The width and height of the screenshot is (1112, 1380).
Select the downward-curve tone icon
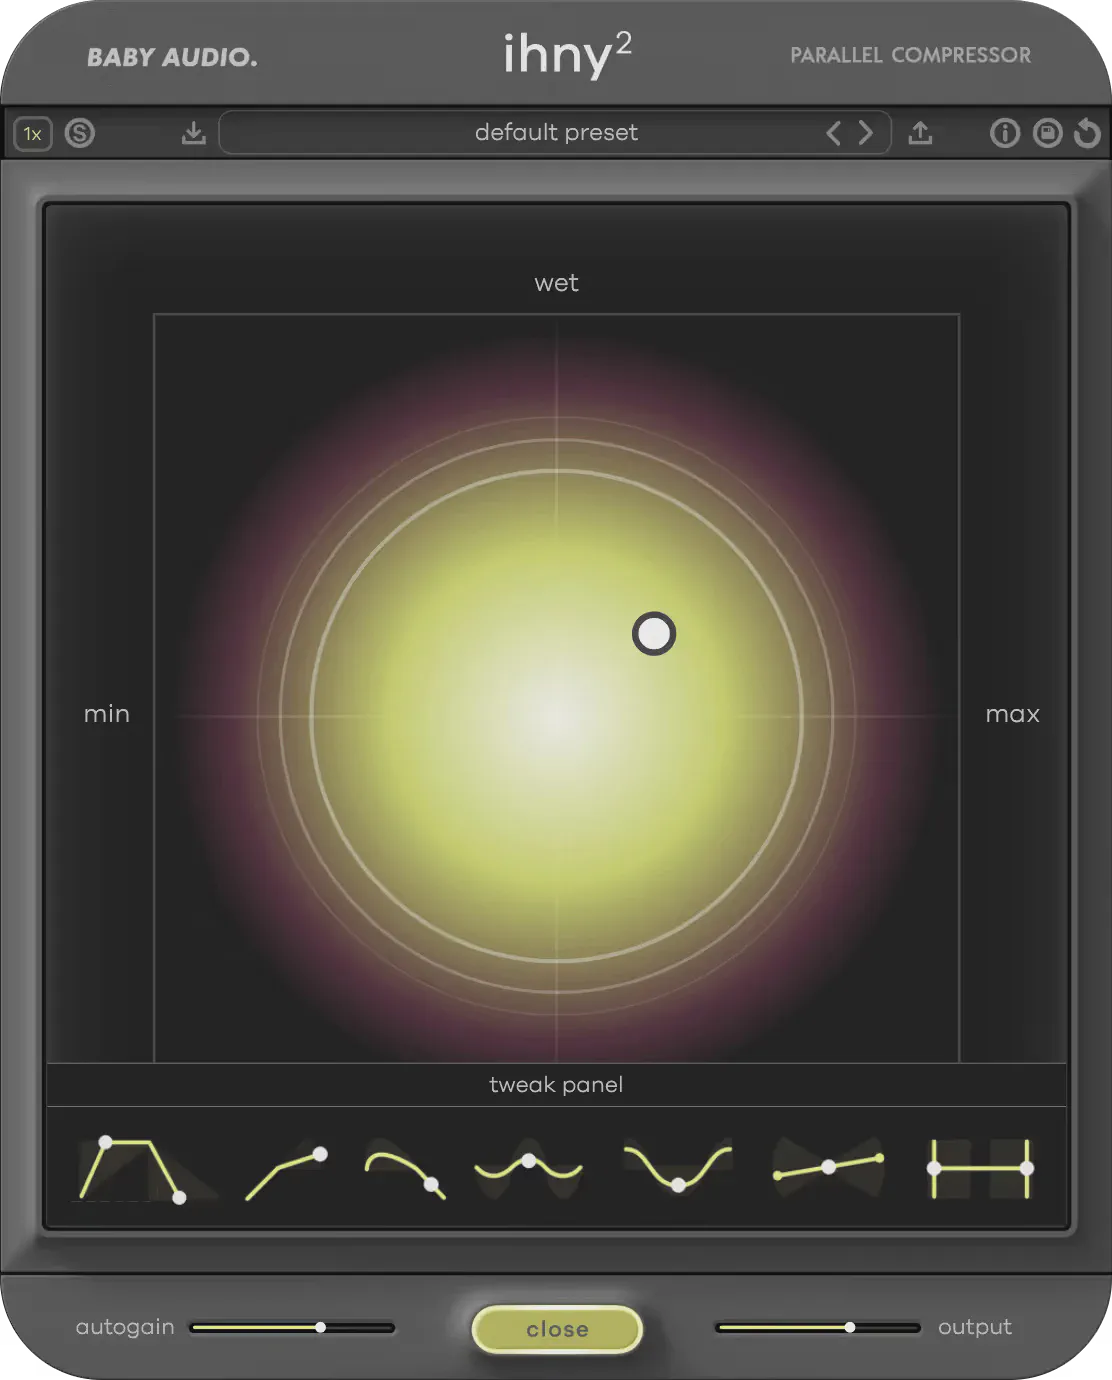(x=405, y=1170)
